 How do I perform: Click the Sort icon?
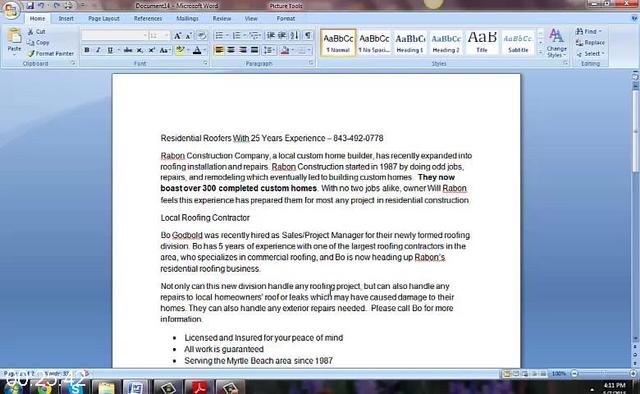294,36
